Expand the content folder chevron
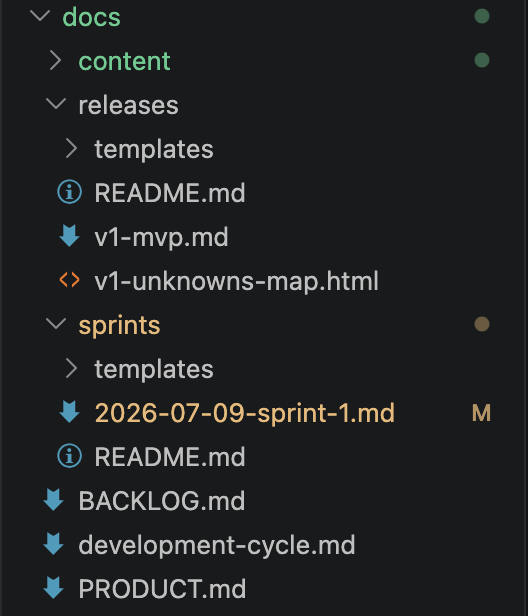 tap(55, 60)
